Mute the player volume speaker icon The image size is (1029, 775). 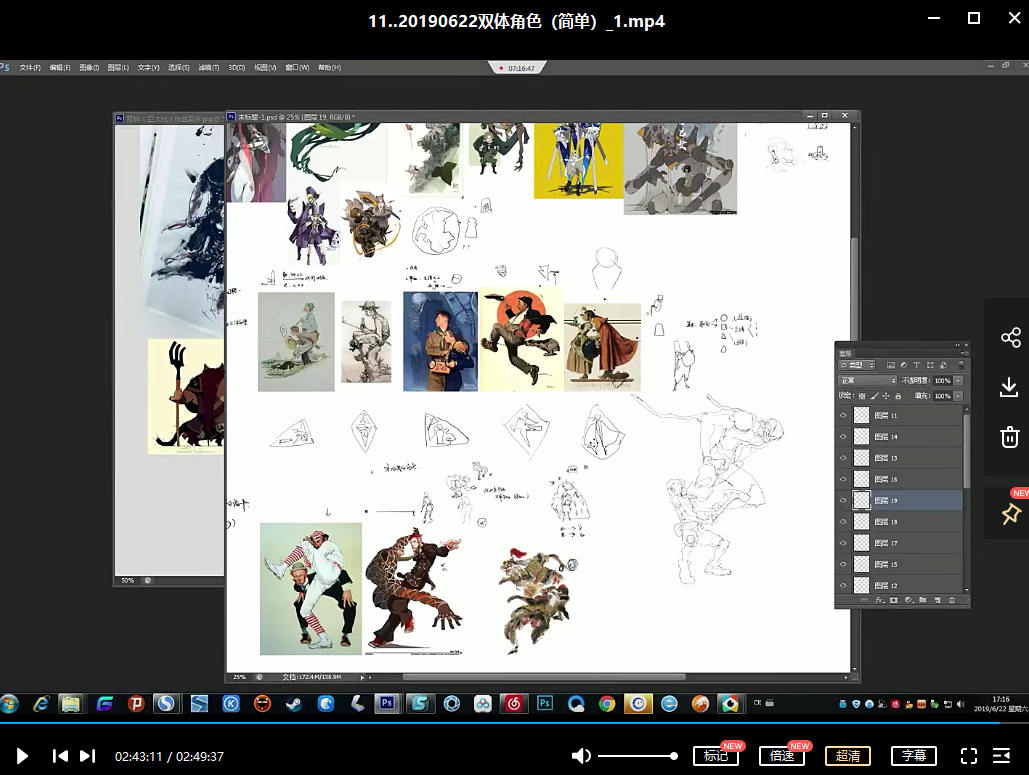click(580, 756)
